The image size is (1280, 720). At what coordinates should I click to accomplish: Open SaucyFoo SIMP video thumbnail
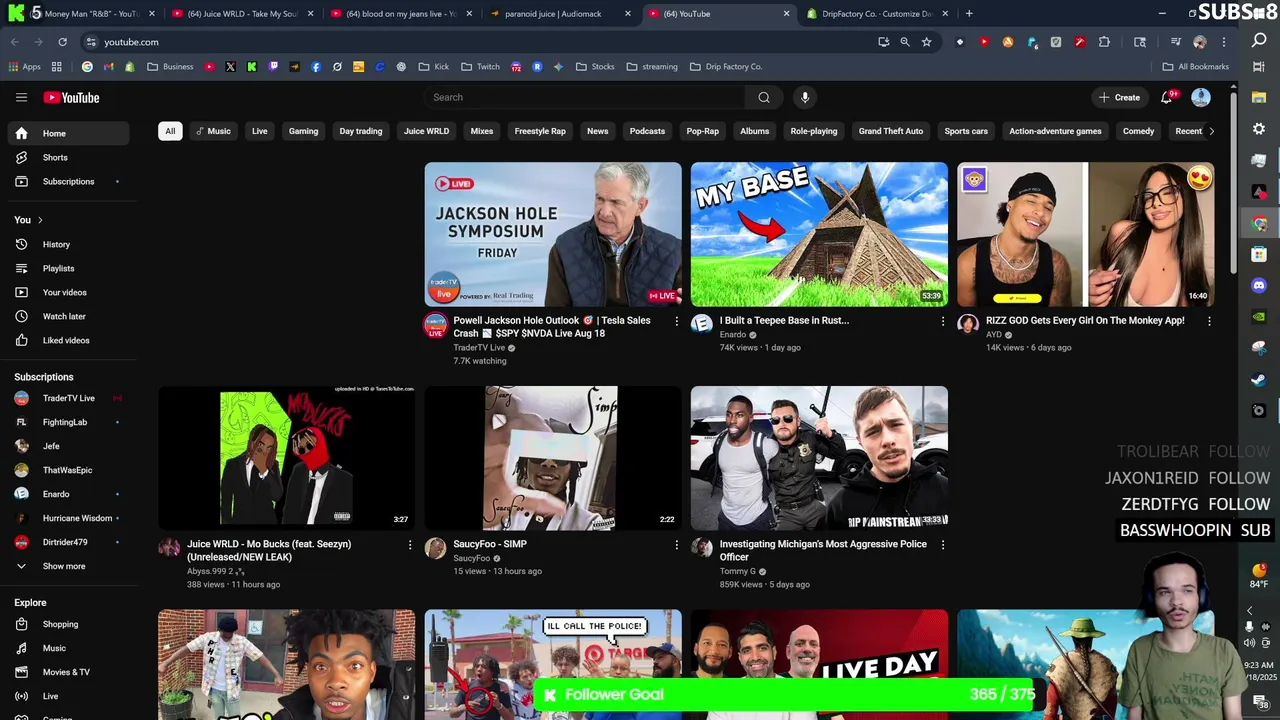click(x=553, y=458)
